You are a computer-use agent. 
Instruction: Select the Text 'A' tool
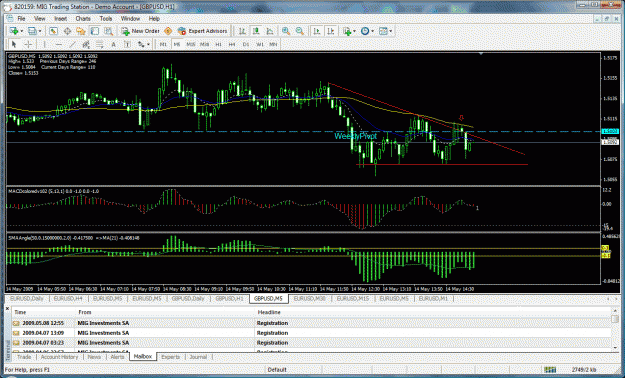114,44
